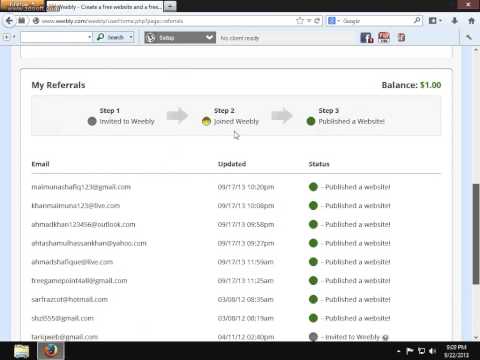The height and width of the screenshot is (360, 480).
Task: Click the Status column header
Action: coord(319,164)
